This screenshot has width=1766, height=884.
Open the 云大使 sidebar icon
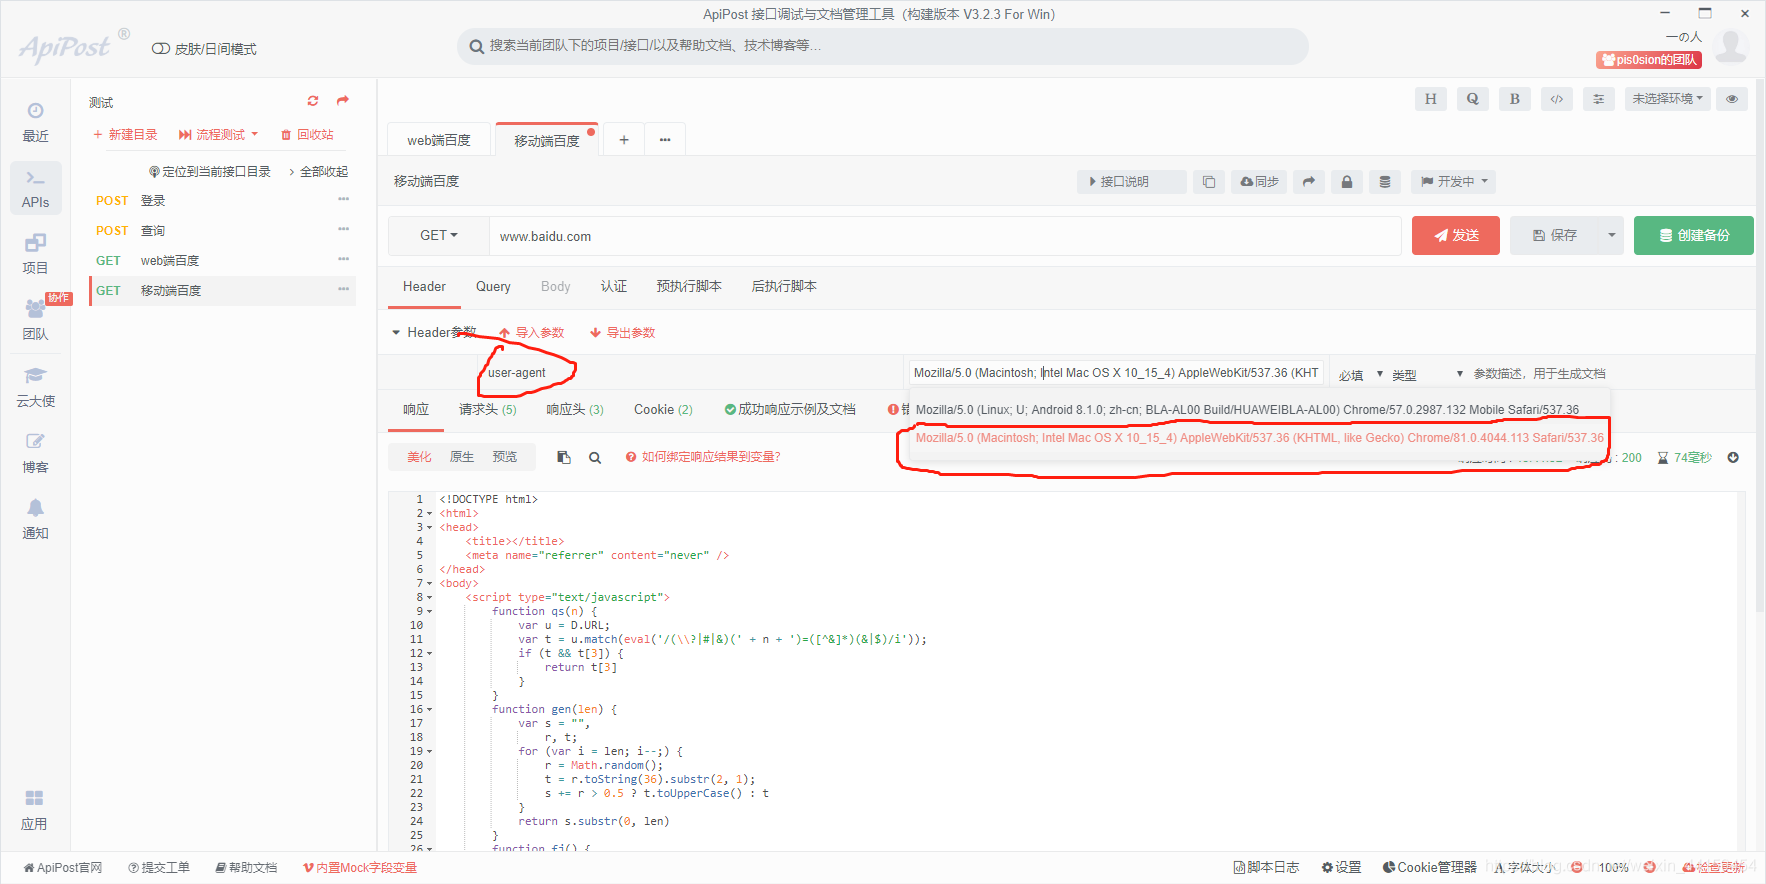(x=35, y=387)
